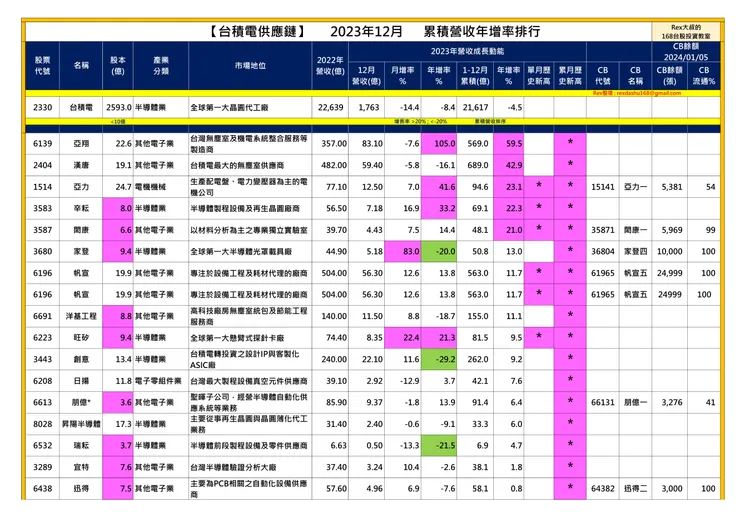
Task: Click the 月增率 % column header
Action: point(403,76)
